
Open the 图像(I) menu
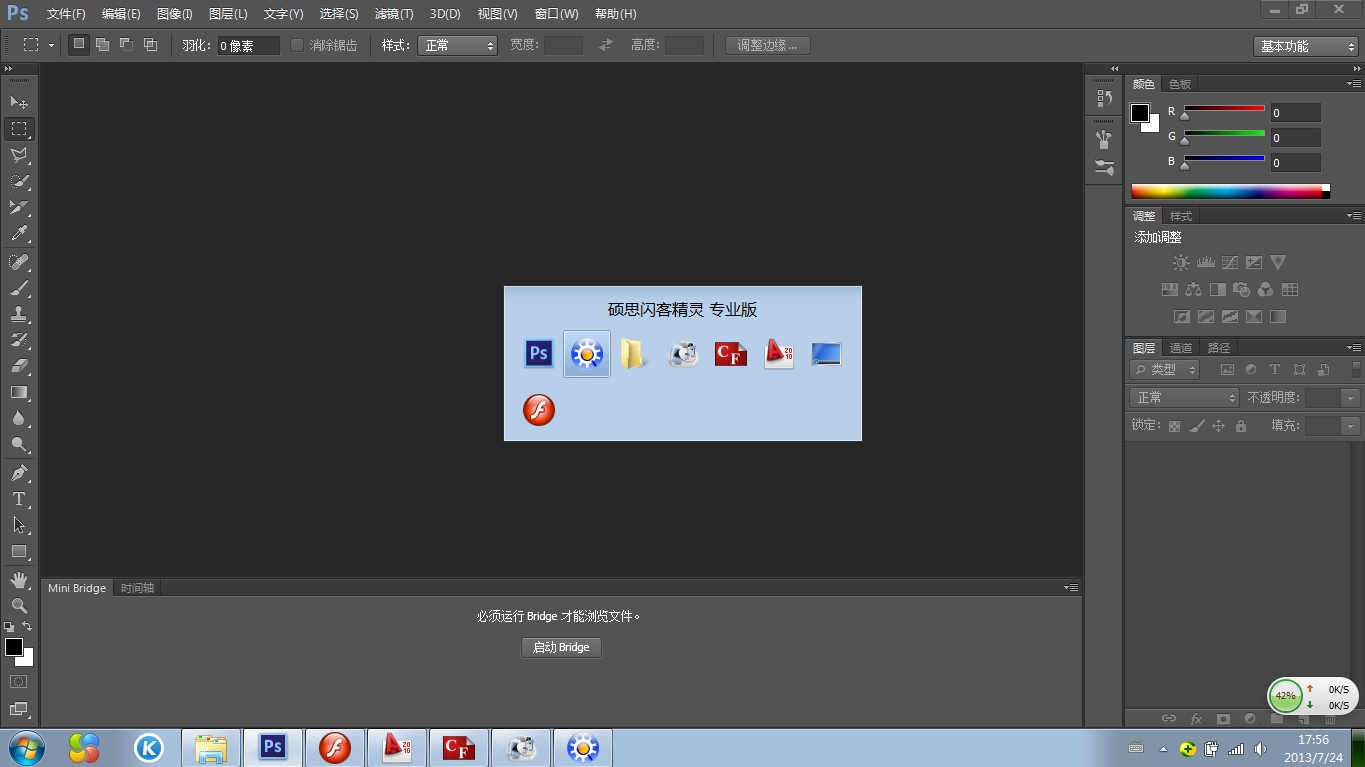[175, 14]
